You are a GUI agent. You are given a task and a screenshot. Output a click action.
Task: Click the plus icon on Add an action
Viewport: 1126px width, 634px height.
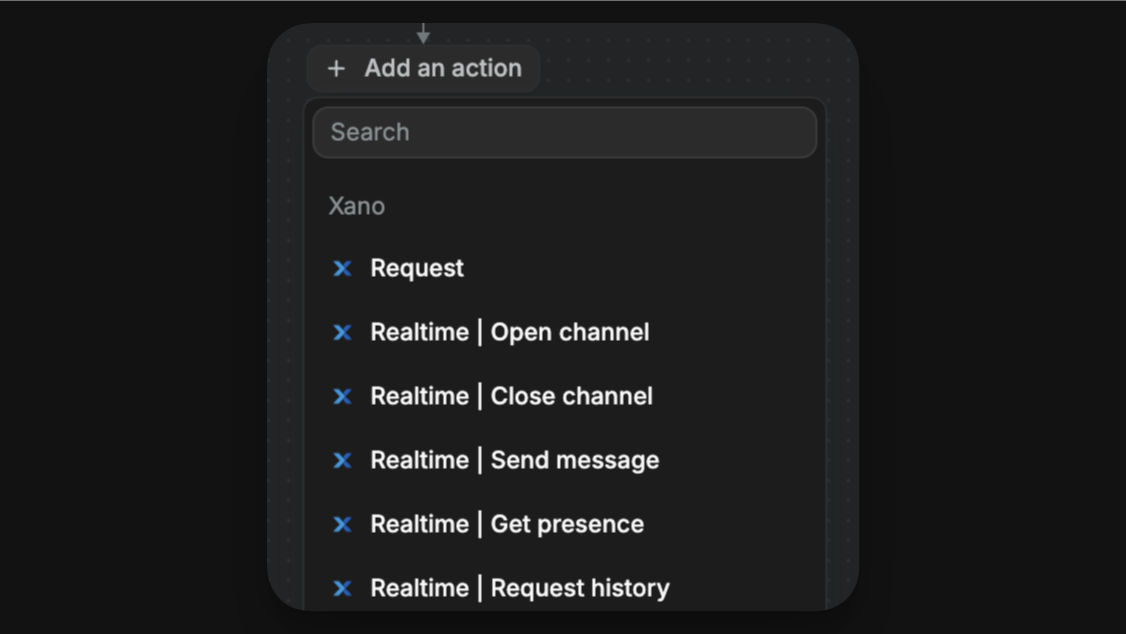pos(334,68)
